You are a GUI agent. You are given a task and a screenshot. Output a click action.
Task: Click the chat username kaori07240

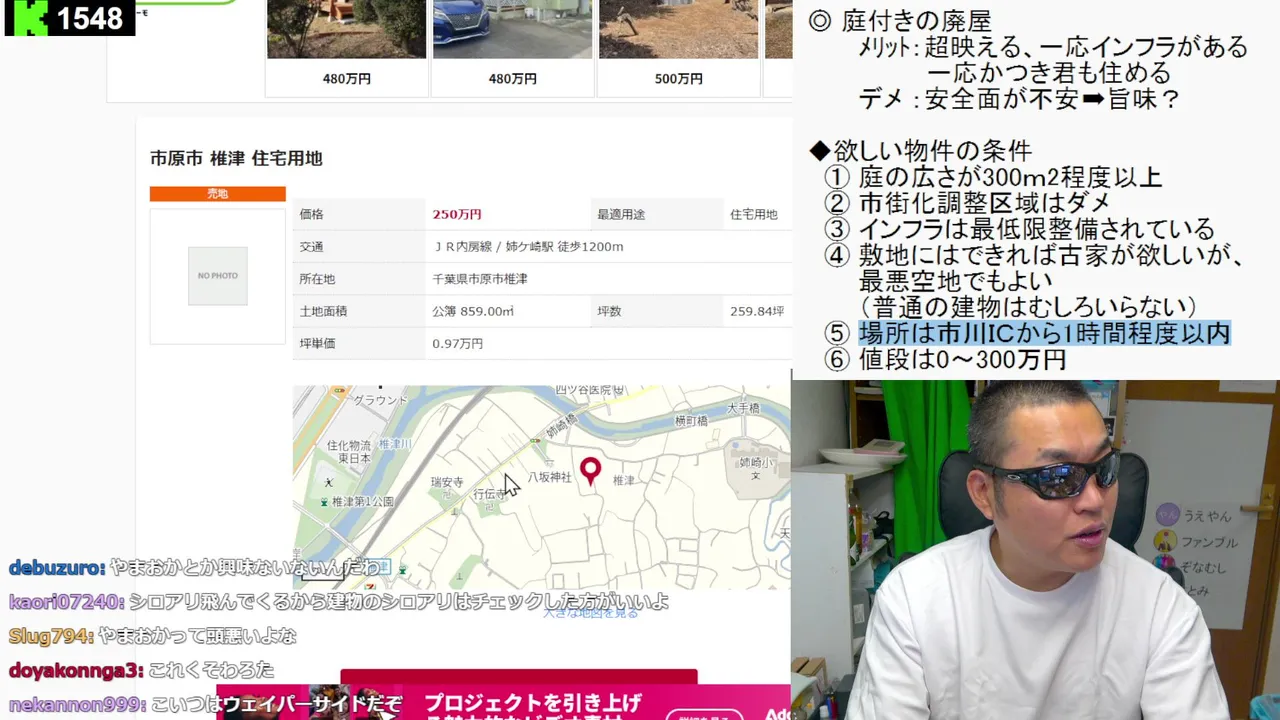tap(67, 601)
